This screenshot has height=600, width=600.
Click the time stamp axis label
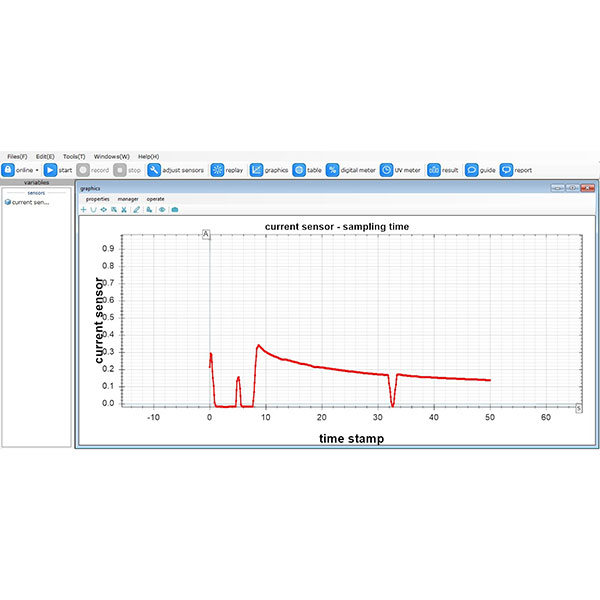[x=351, y=439]
